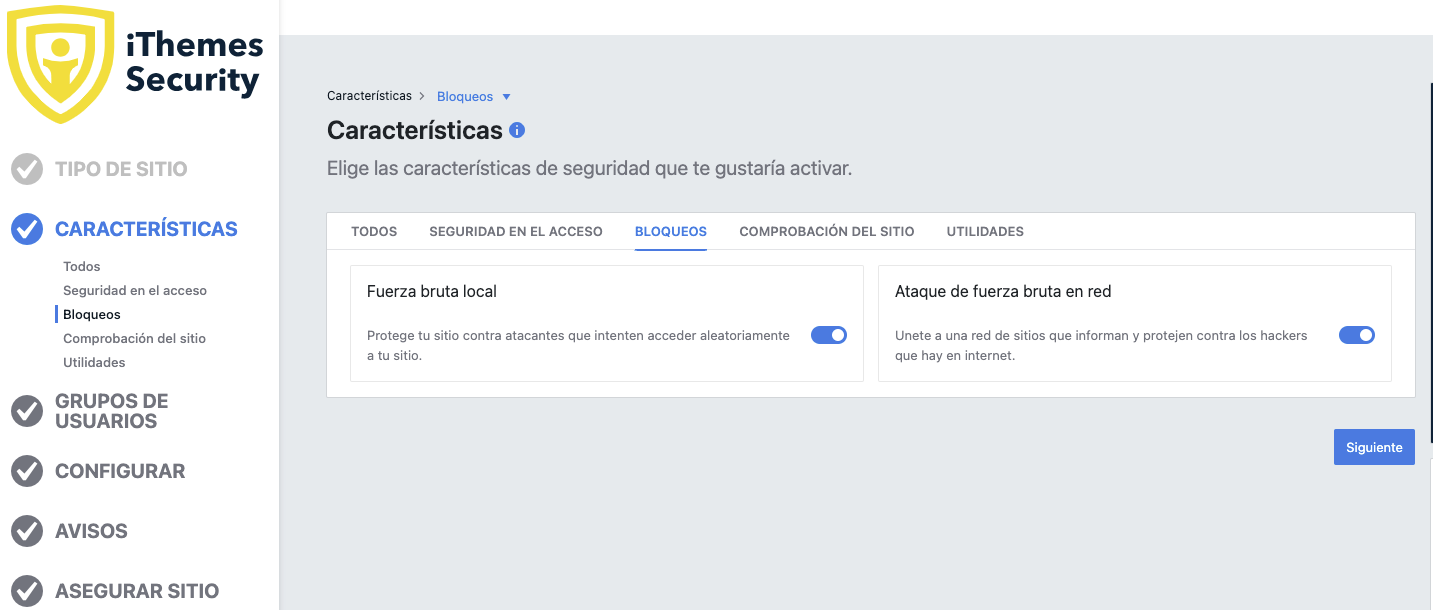This screenshot has height=610, width=1433.
Task: Click the checkmark icon for Asegurar sitio
Action: (27, 591)
